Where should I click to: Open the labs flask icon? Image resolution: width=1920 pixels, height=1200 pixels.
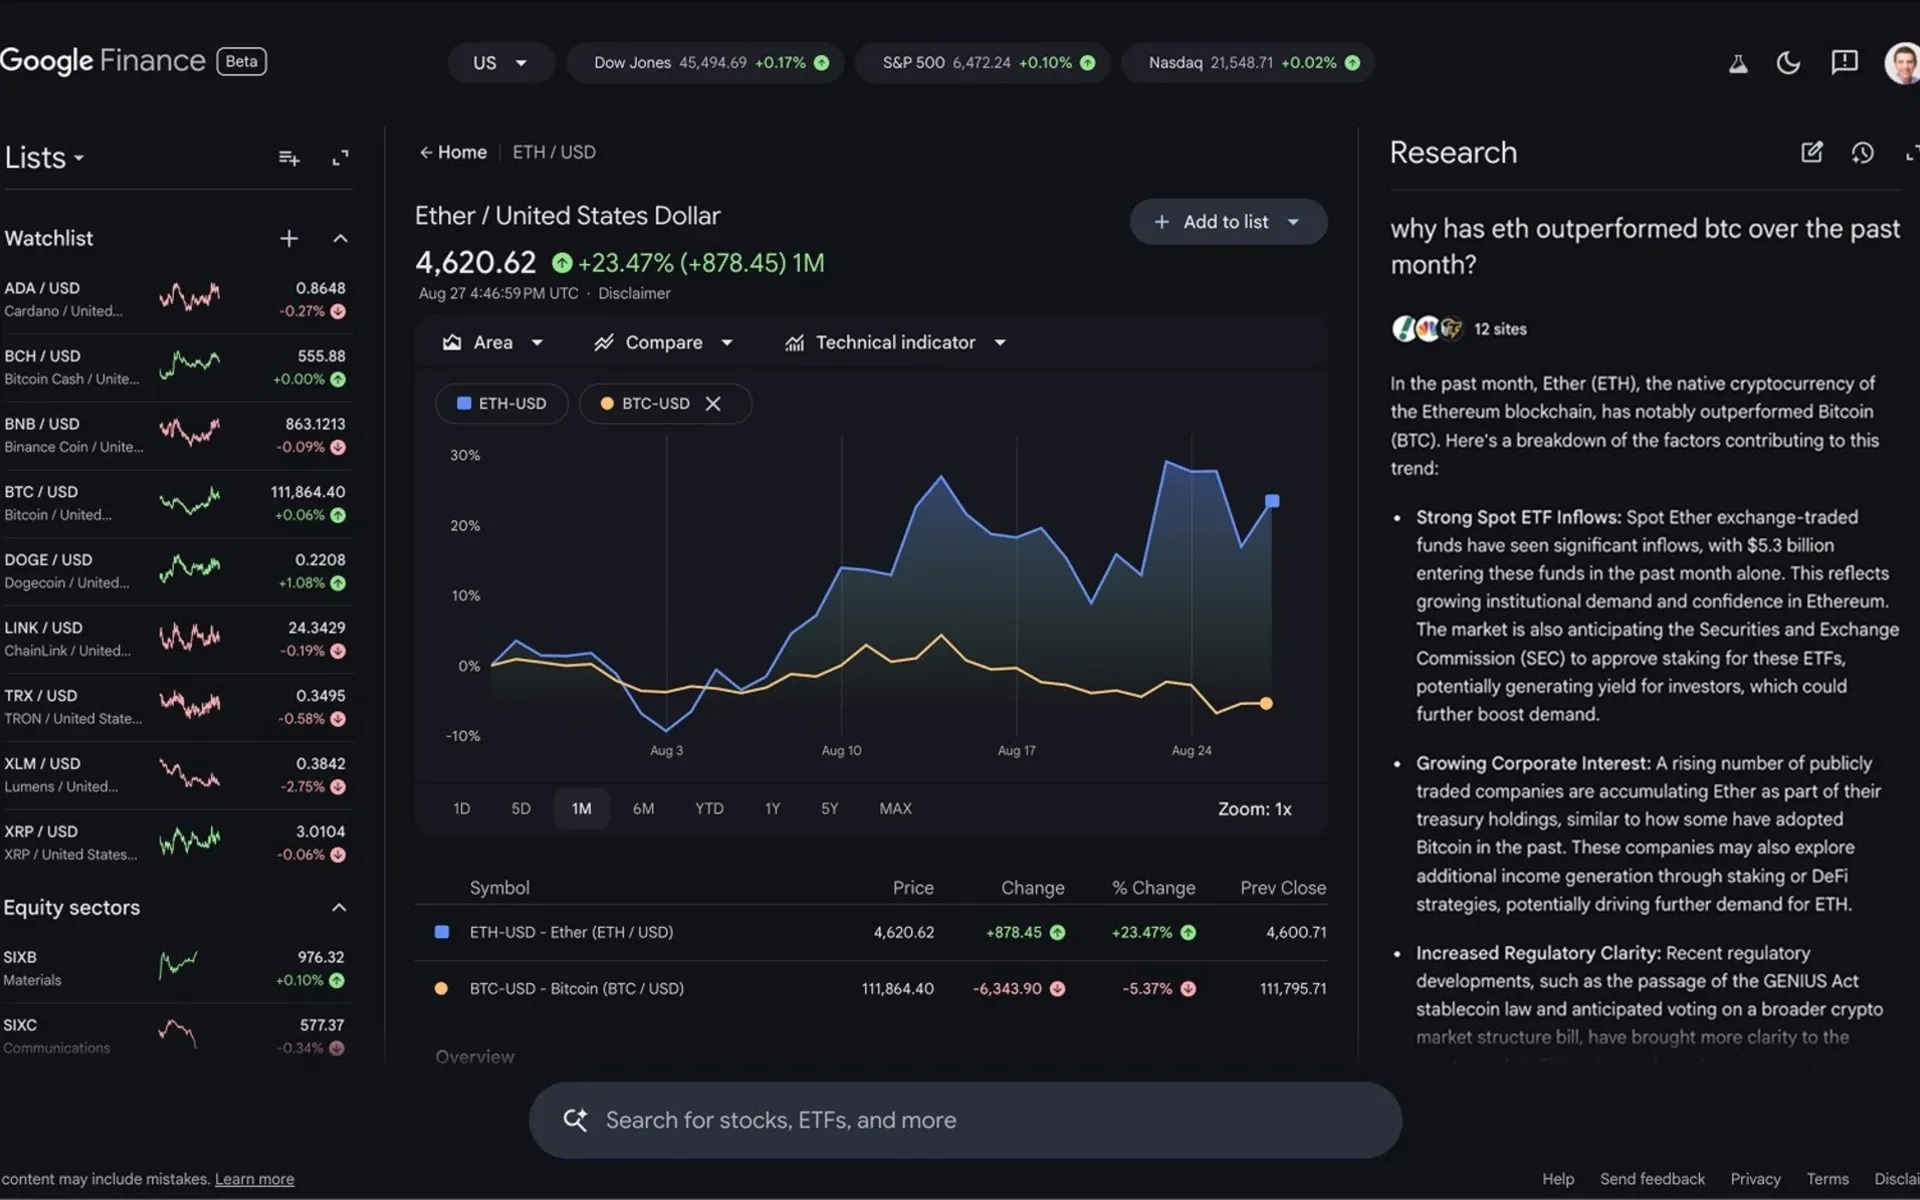click(x=1738, y=63)
